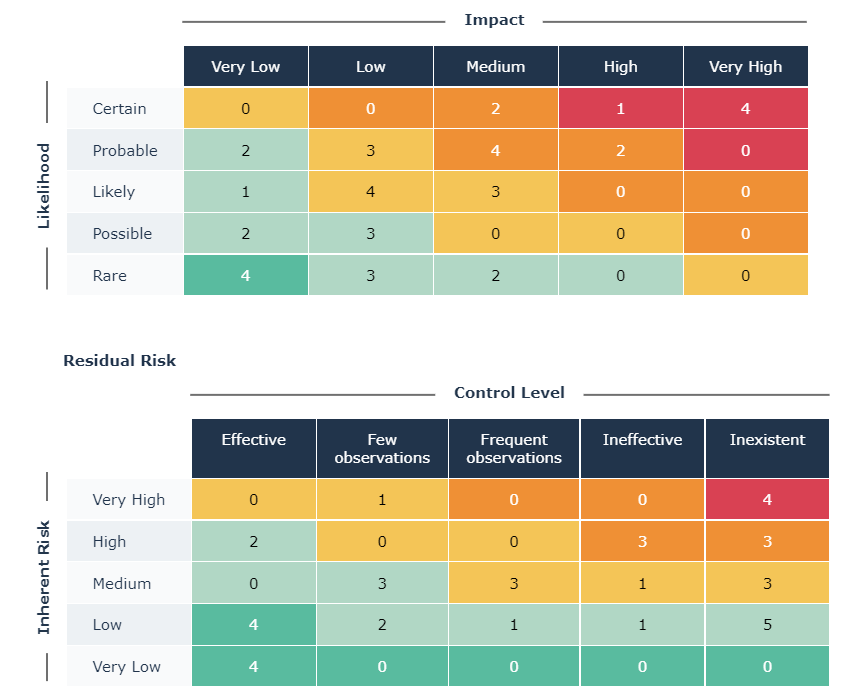Click Very Low inherent risk, Effective control cell
Screen dimensions: 842x698
coord(254,667)
